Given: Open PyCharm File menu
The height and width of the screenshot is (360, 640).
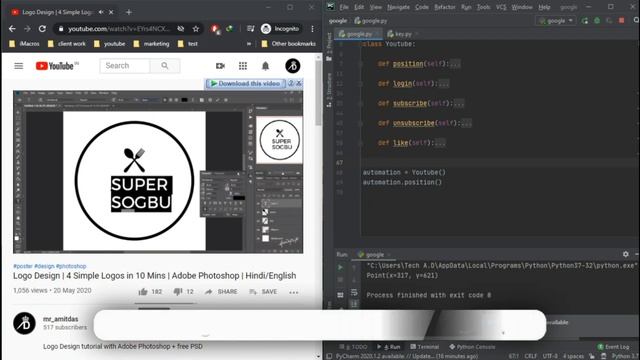Looking at the screenshot, I should (x=344, y=7).
